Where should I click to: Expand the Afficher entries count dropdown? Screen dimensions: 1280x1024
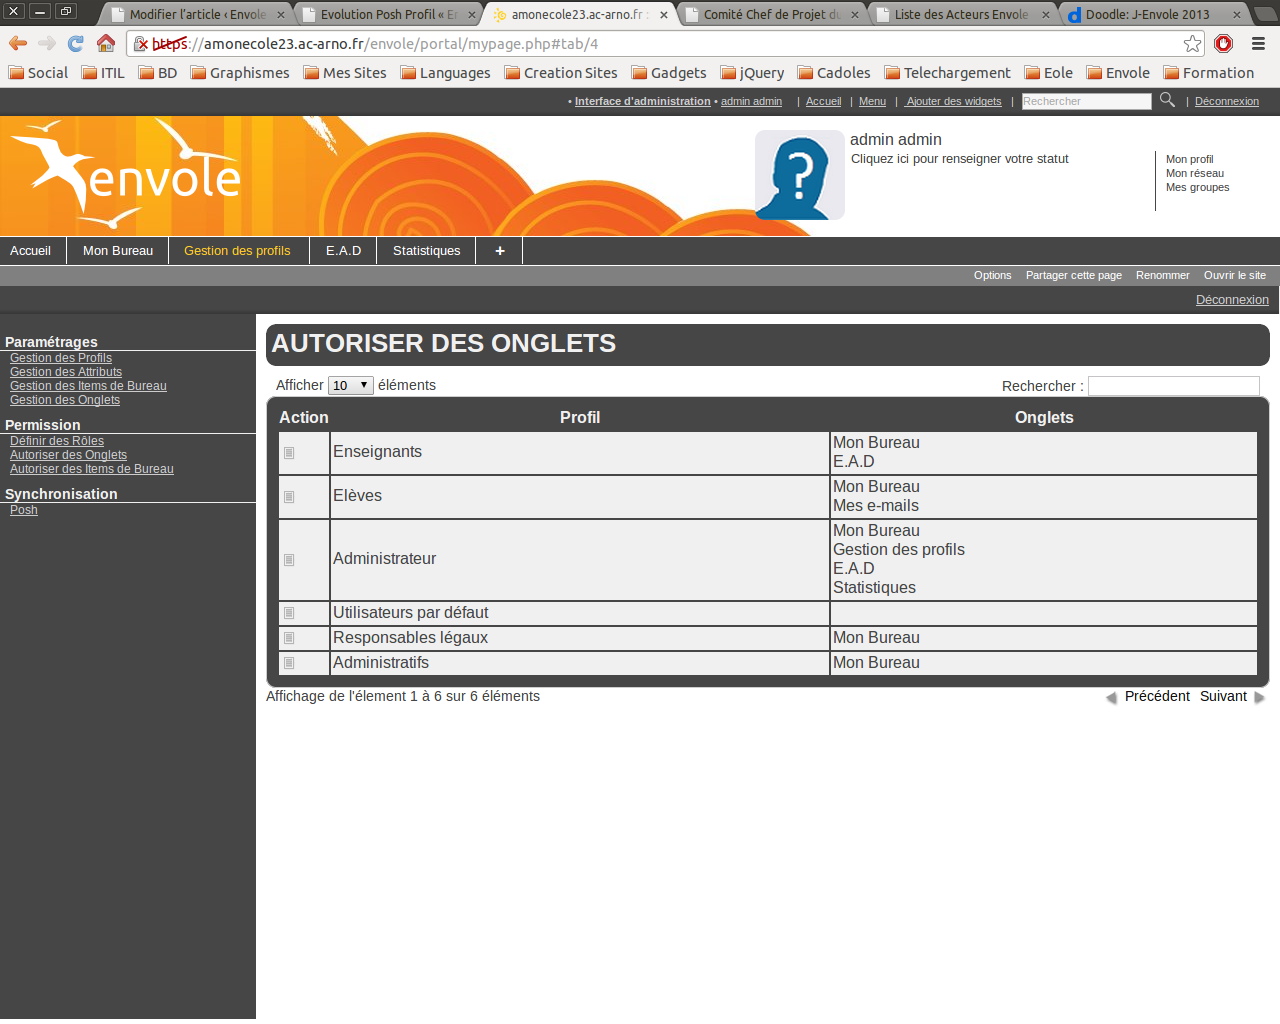pos(350,386)
